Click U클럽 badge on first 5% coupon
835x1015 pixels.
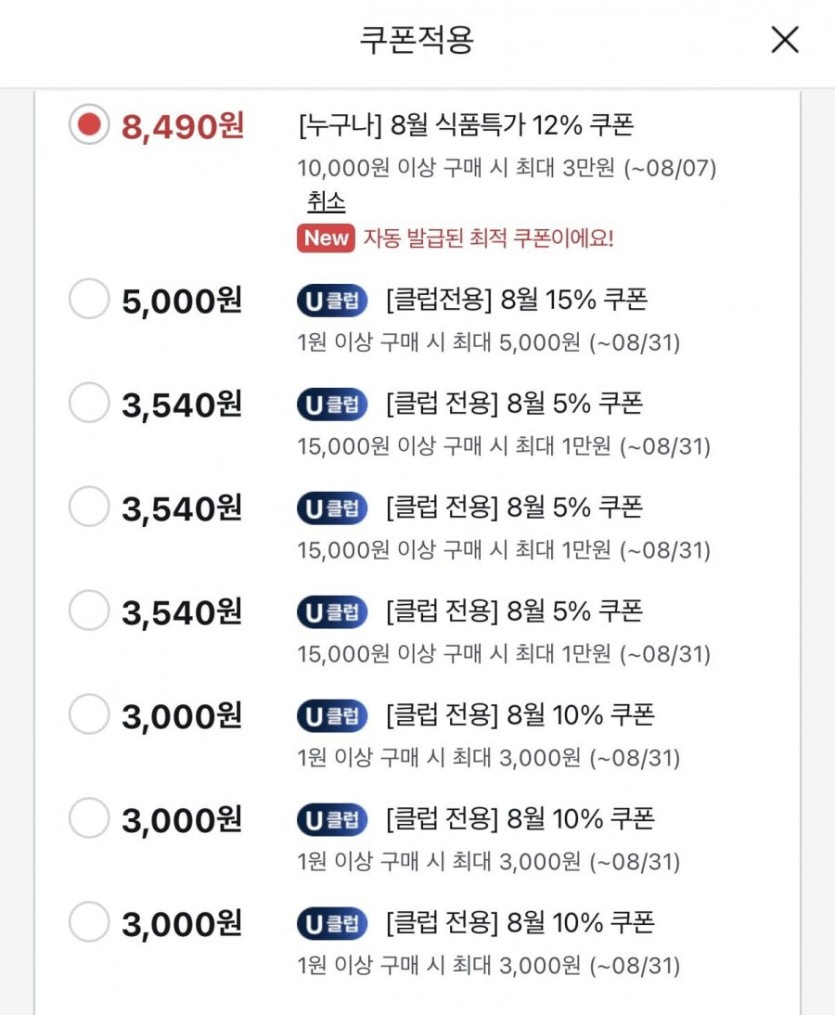coord(332,404)
